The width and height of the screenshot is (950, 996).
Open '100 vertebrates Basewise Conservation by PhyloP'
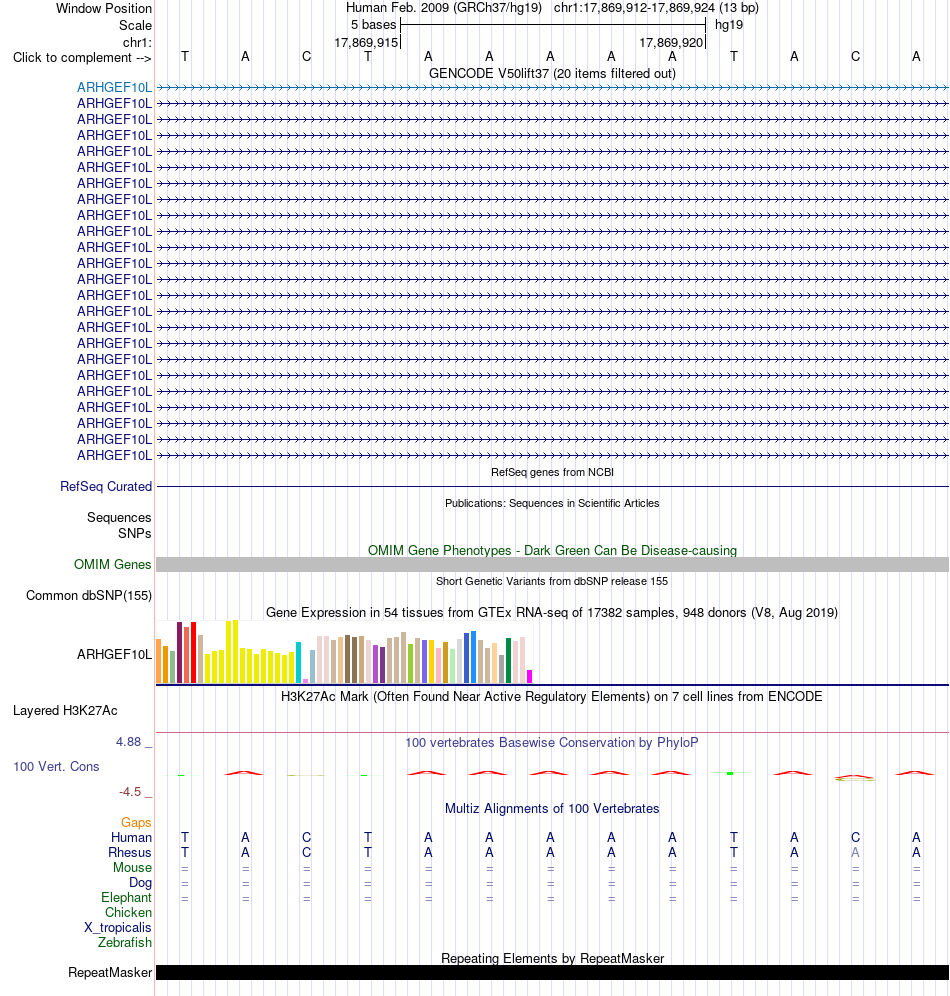pos(552,743)
